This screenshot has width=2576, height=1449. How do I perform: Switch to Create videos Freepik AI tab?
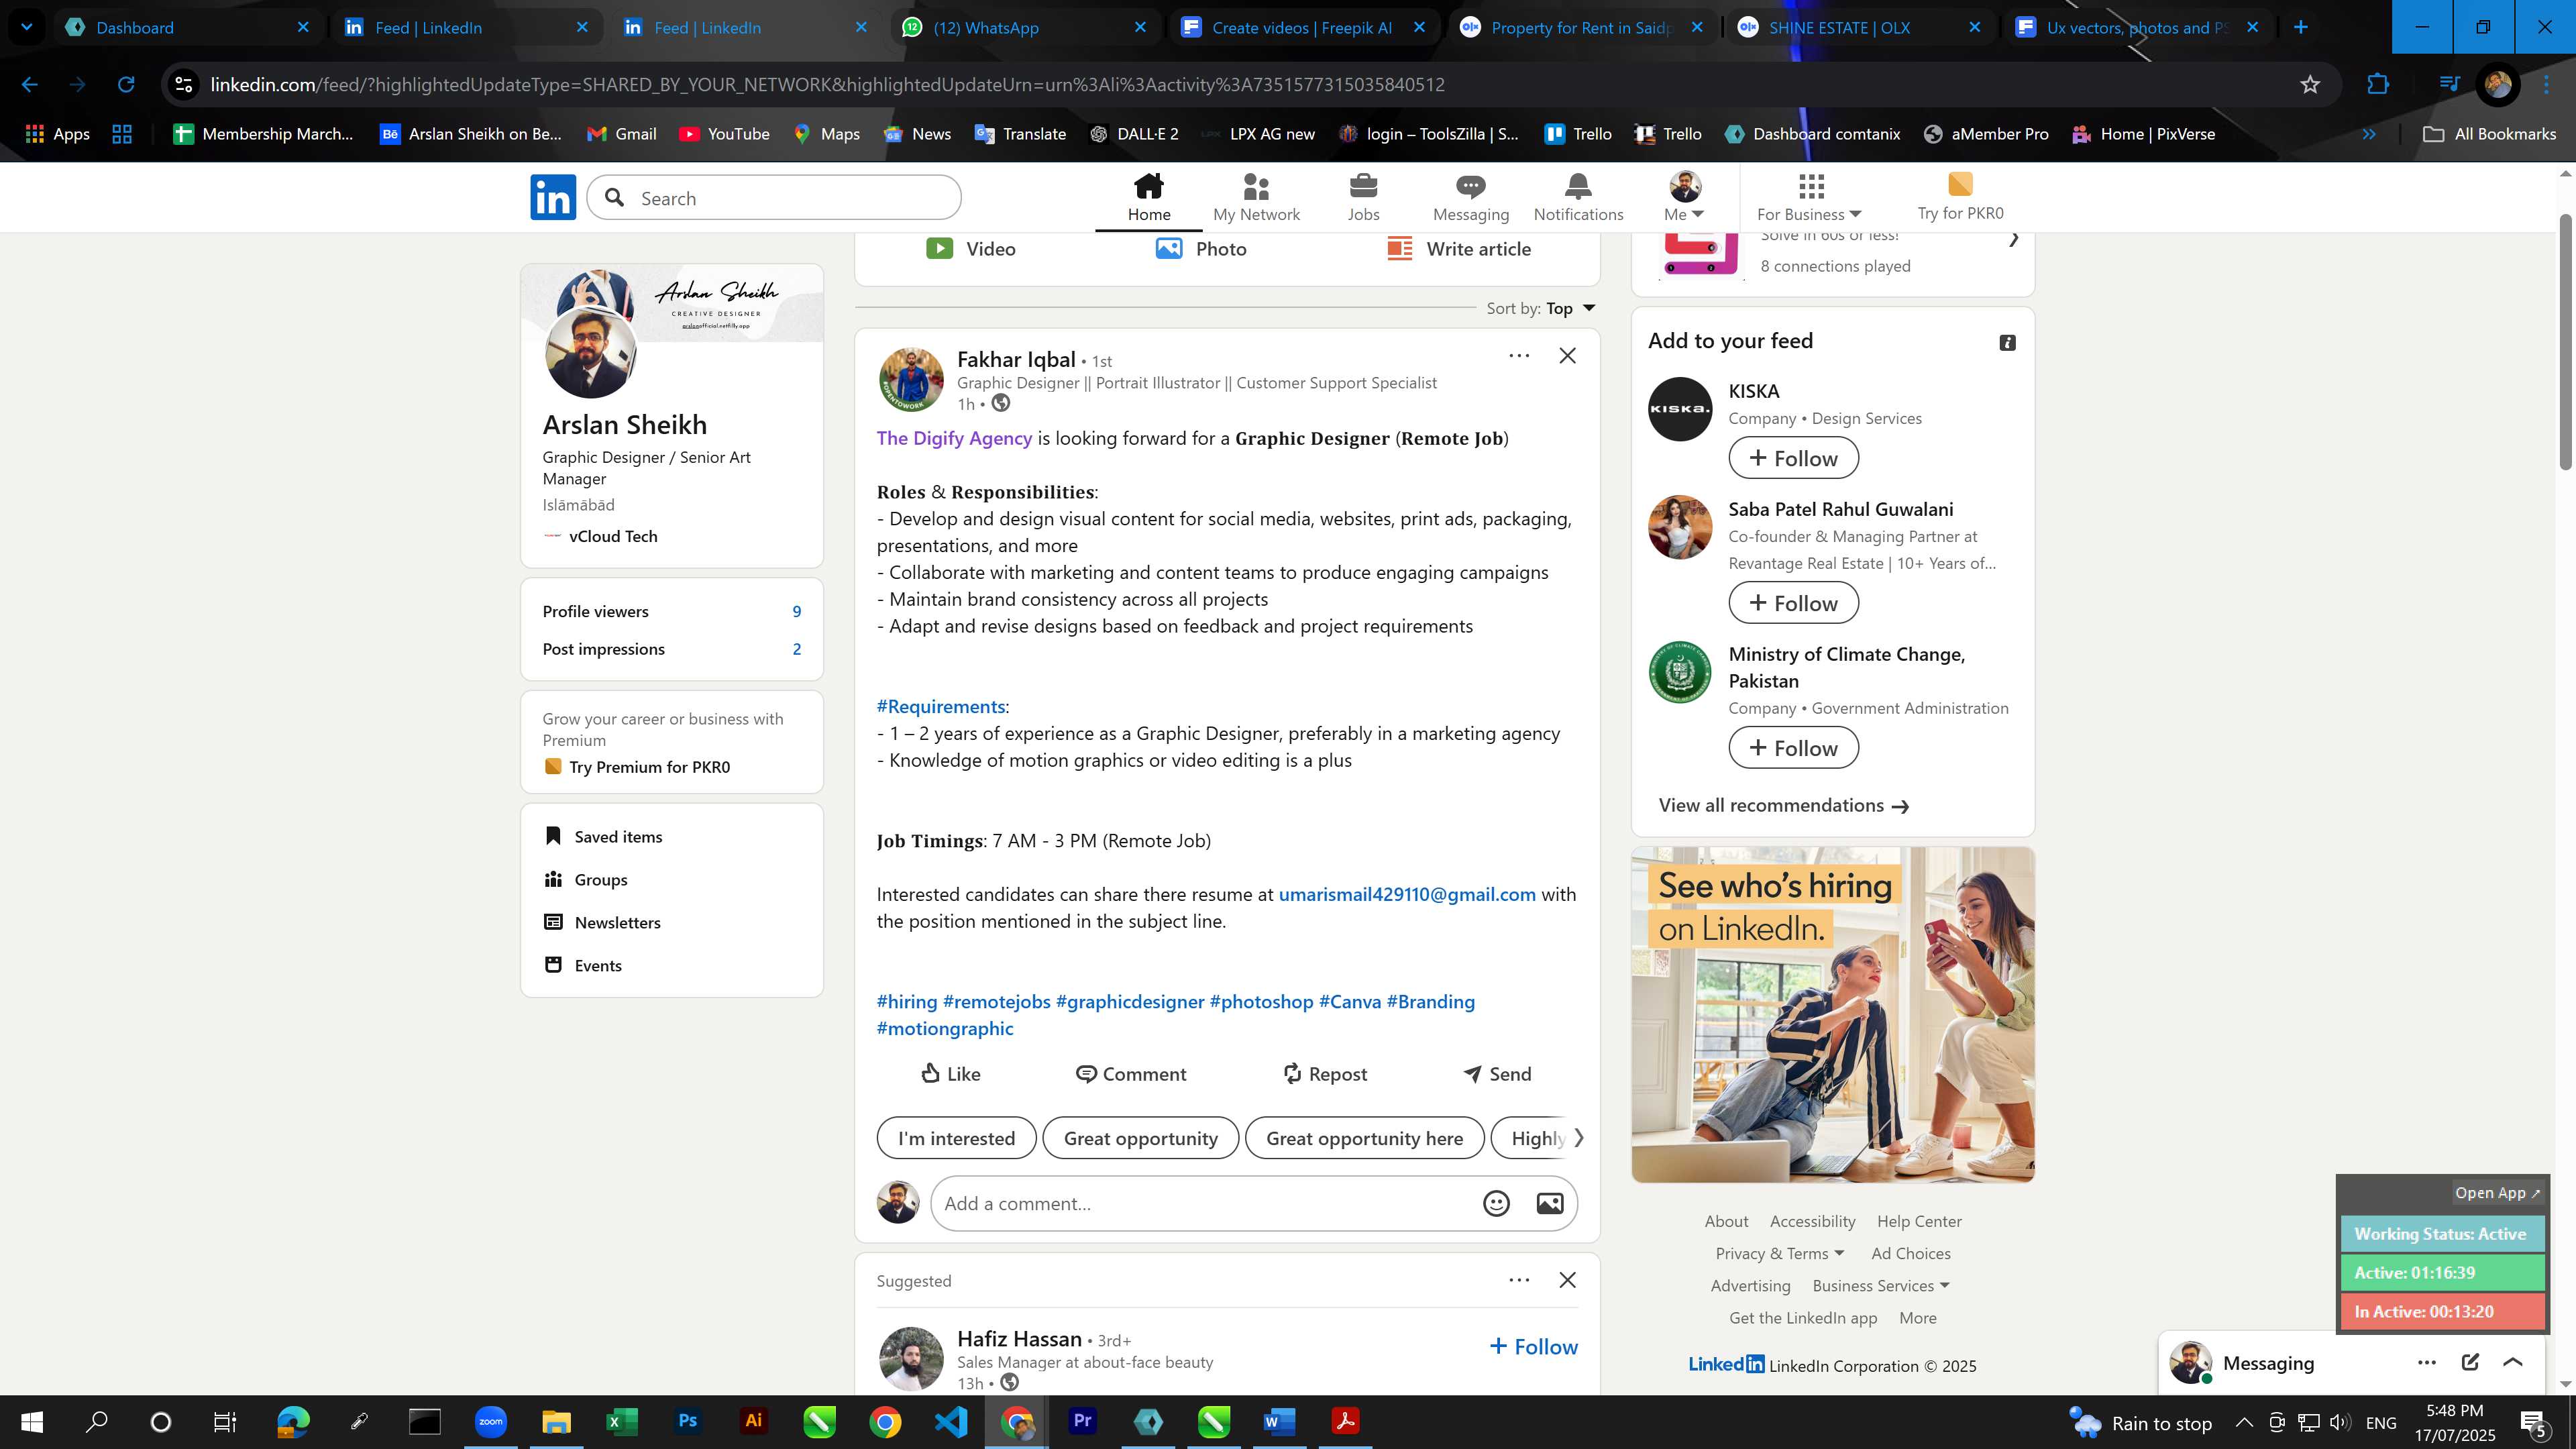click(1303, 27)
